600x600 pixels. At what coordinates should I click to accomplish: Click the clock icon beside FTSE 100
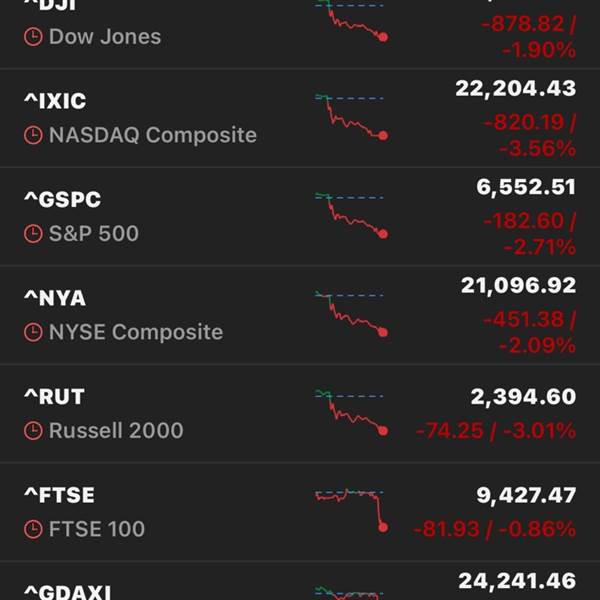tap(33, 529)
